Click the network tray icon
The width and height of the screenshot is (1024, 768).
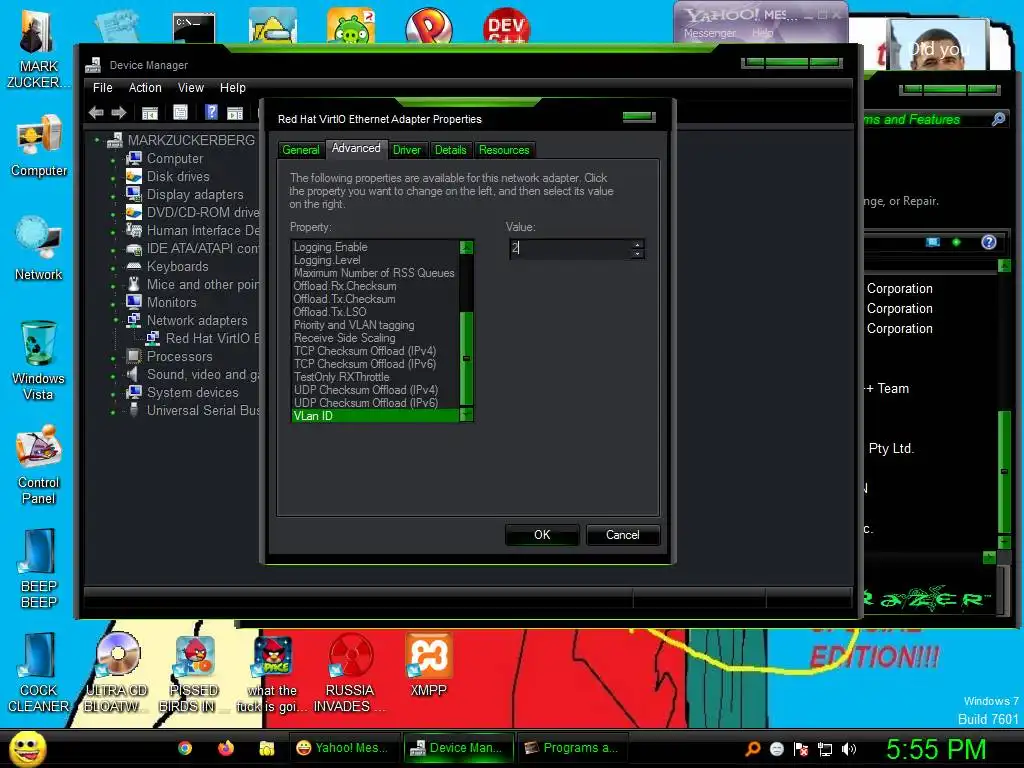[x=825, y=749]
